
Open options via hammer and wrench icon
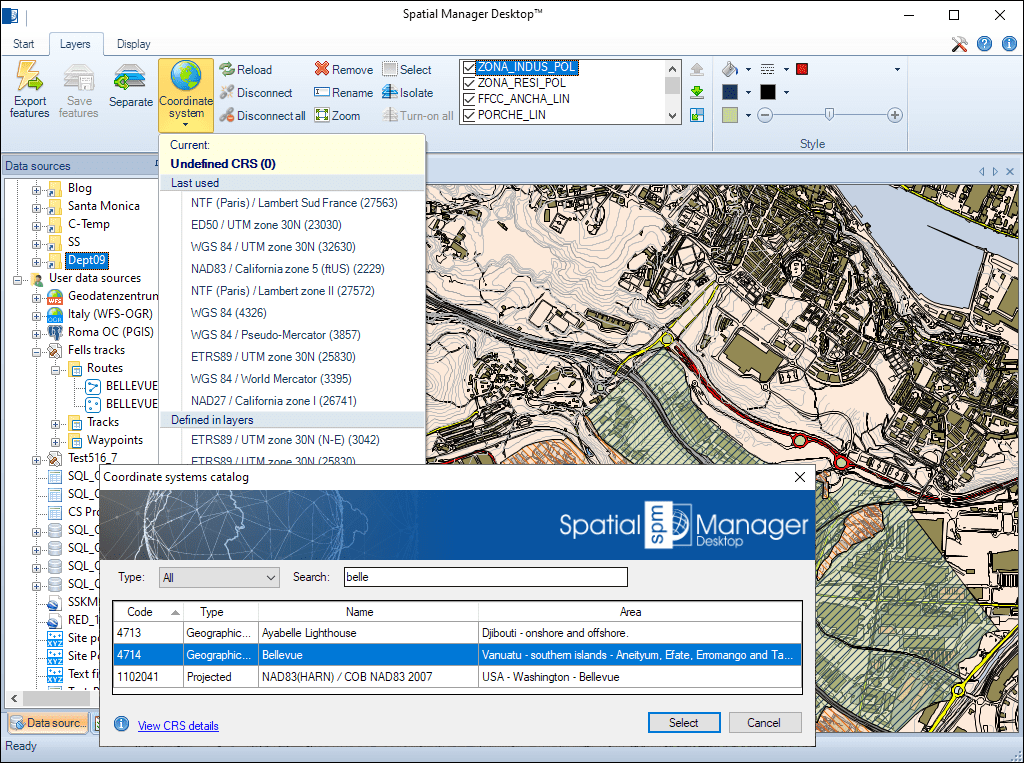959,44
